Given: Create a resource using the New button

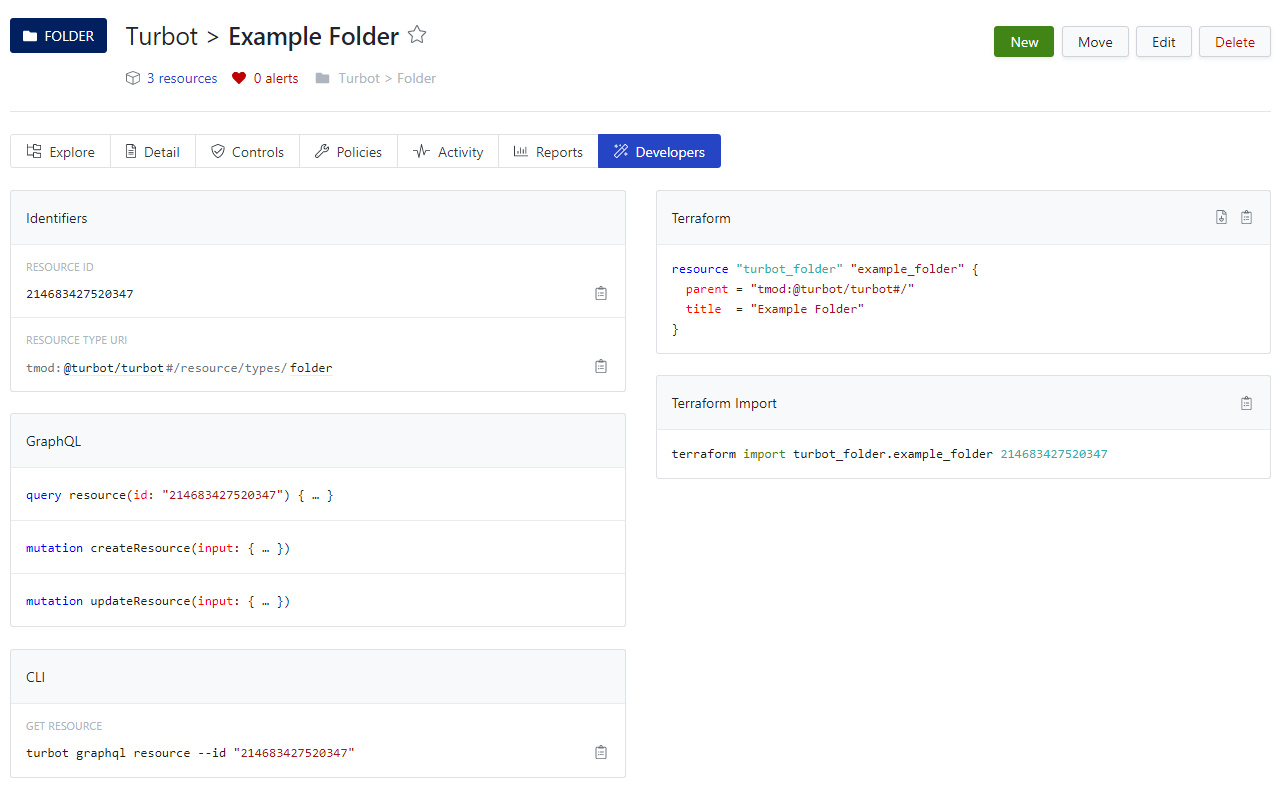Looking at the screenshot, I should pyautogui.click(x=1023, y=41).
